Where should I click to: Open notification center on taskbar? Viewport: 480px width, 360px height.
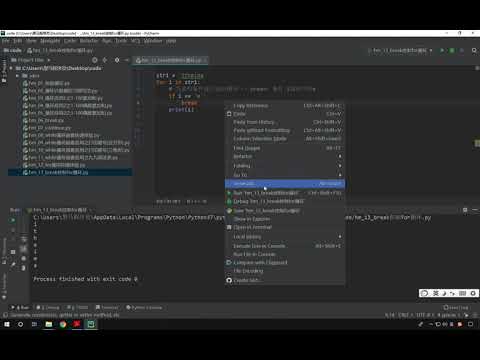point(470,324)
